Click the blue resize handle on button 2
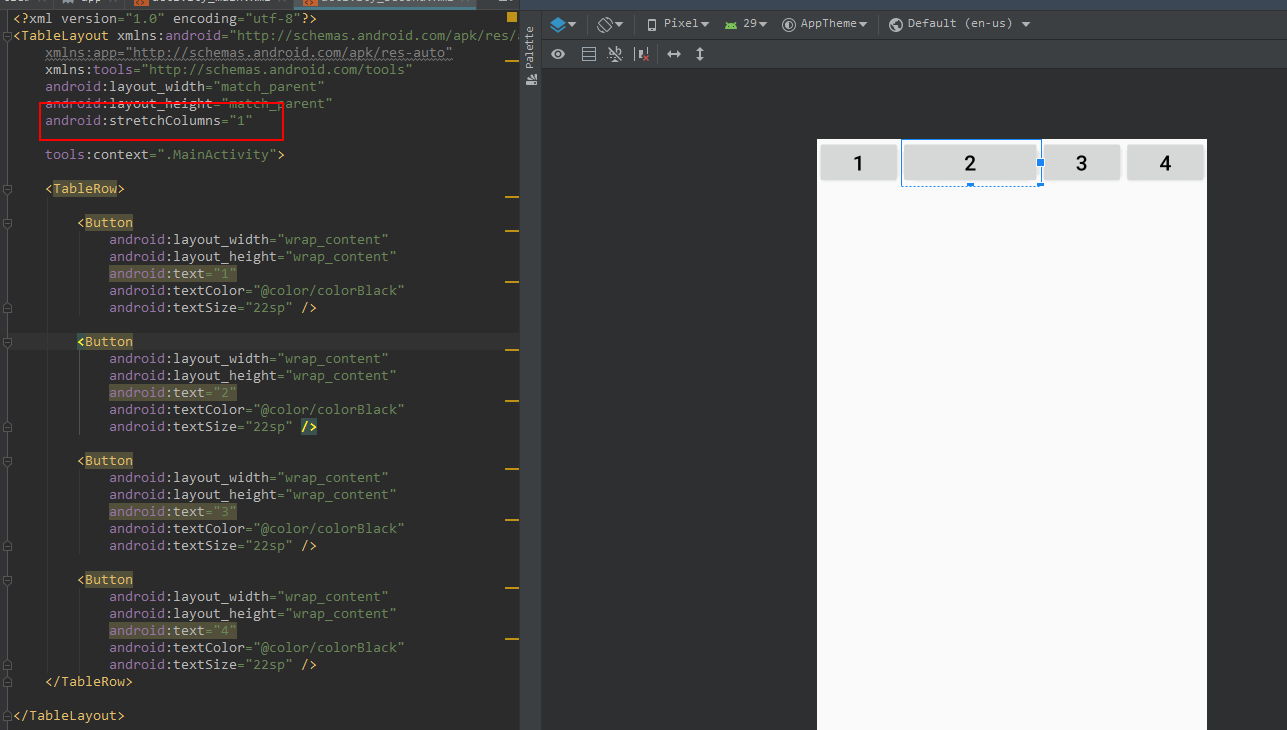This screenshot has height=730, width=1287. [x=1040, y=162]
